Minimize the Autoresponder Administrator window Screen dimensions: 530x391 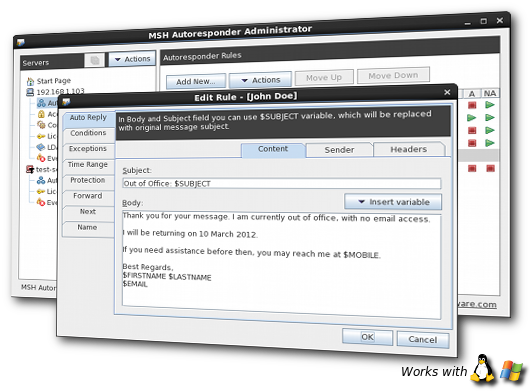[x=468, y=23]
